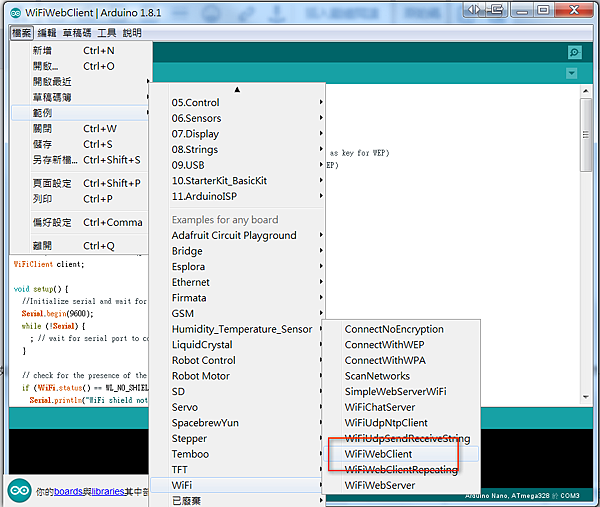The image size is (600, 507).
Task: Open the SimpleWebServerWiFi example
Action: [401, 391]
